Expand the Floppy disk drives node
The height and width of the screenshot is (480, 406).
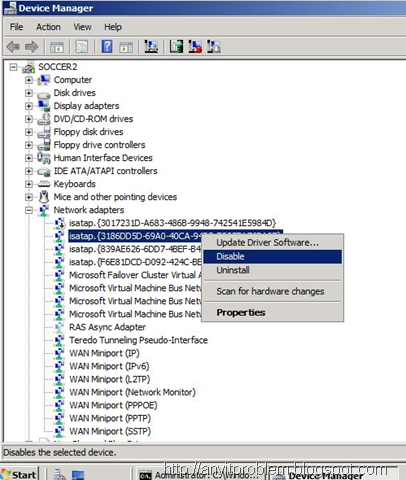(29, 132)
